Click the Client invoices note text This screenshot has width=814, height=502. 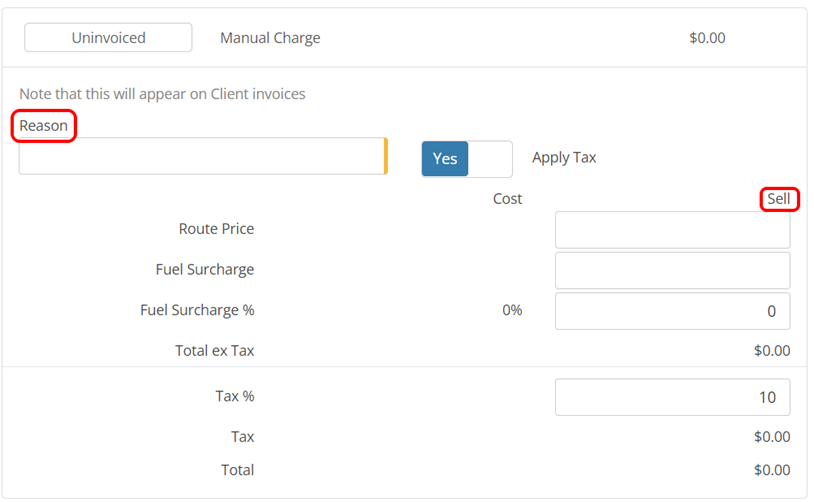pyautogui.click(x=162, y=94)
